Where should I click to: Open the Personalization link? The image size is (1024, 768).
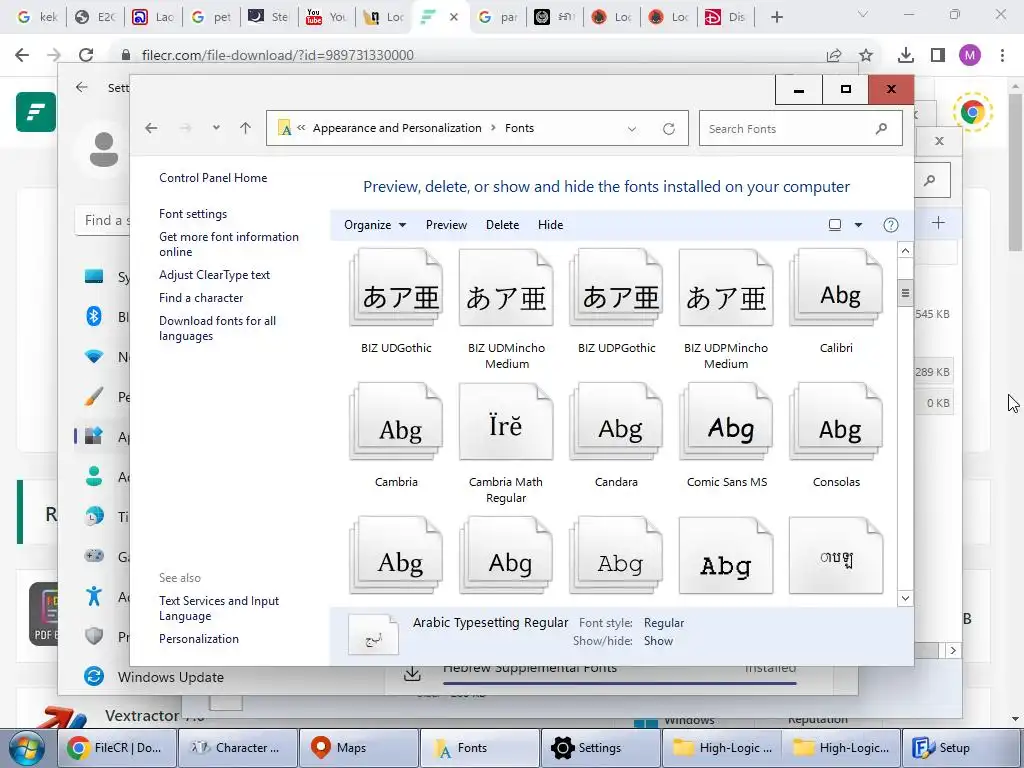tap(199, 639)
